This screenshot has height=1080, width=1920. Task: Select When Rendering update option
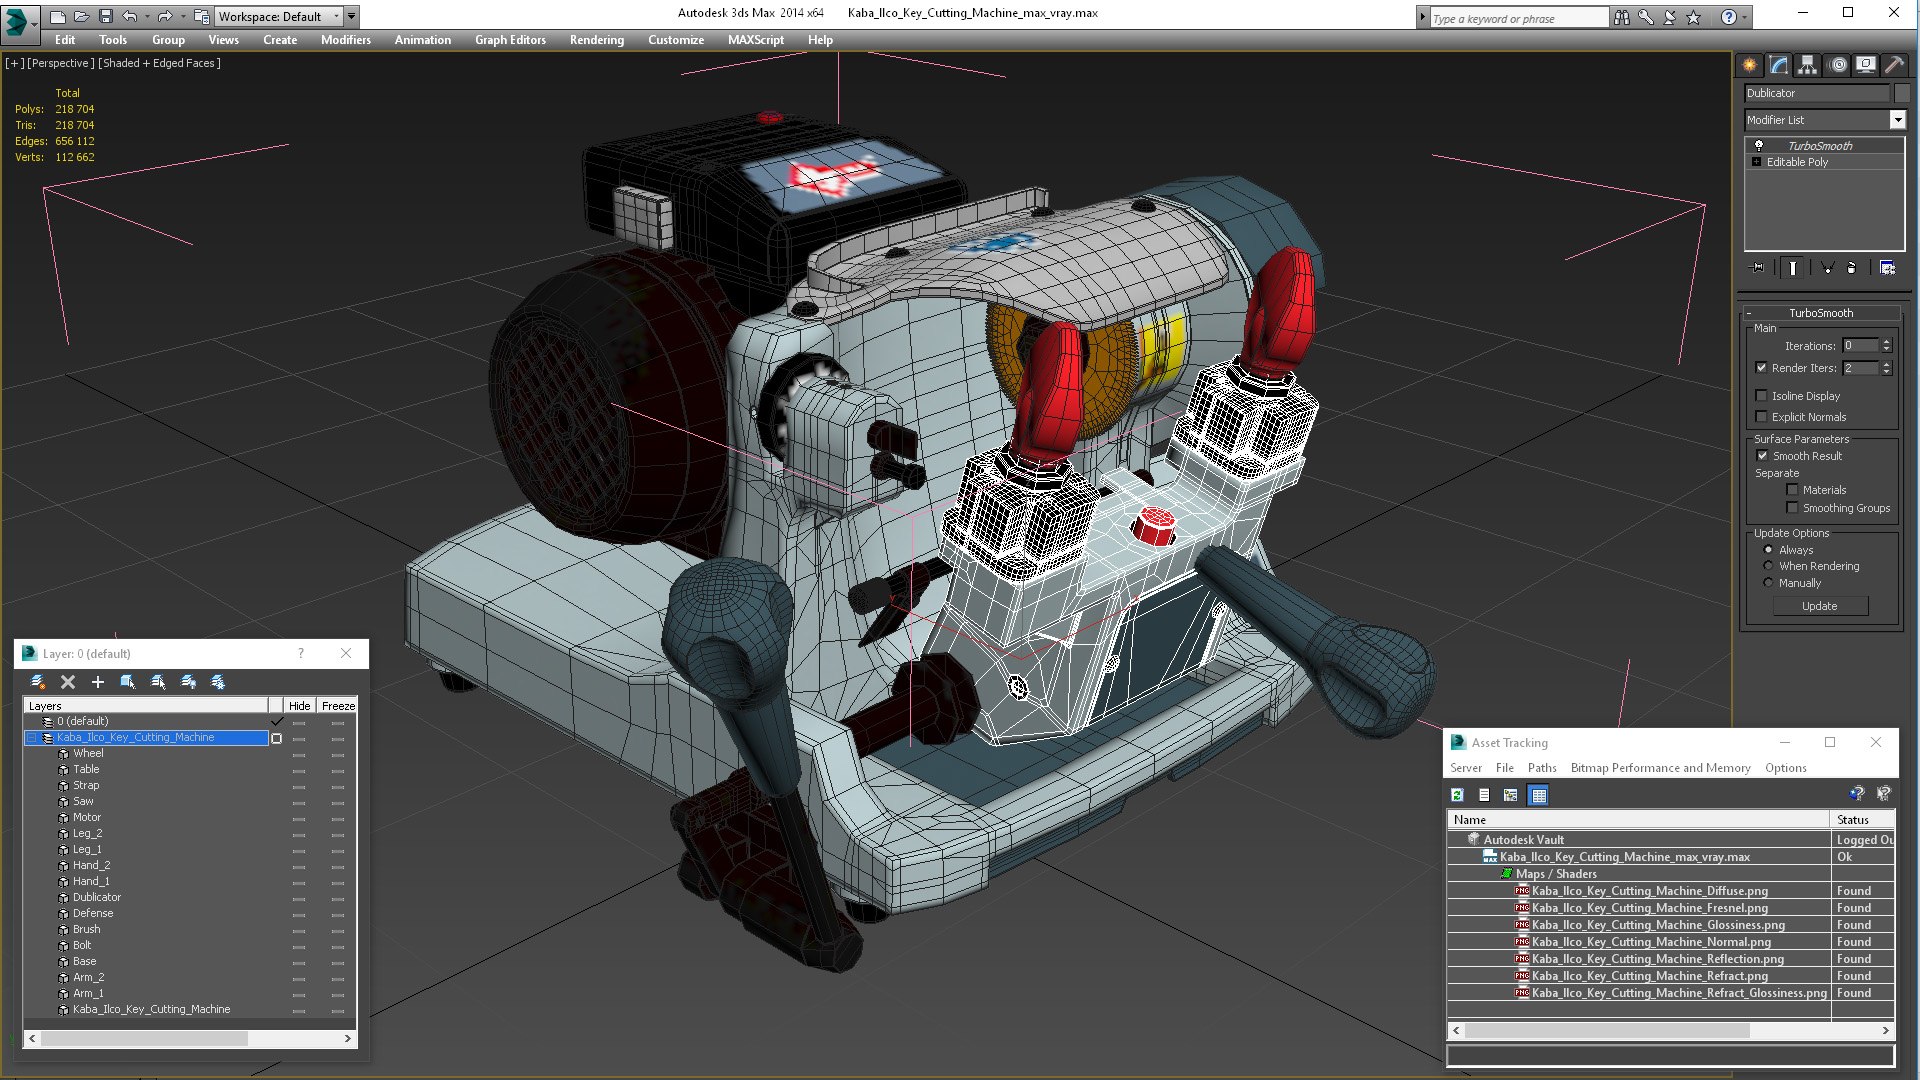1768,566
